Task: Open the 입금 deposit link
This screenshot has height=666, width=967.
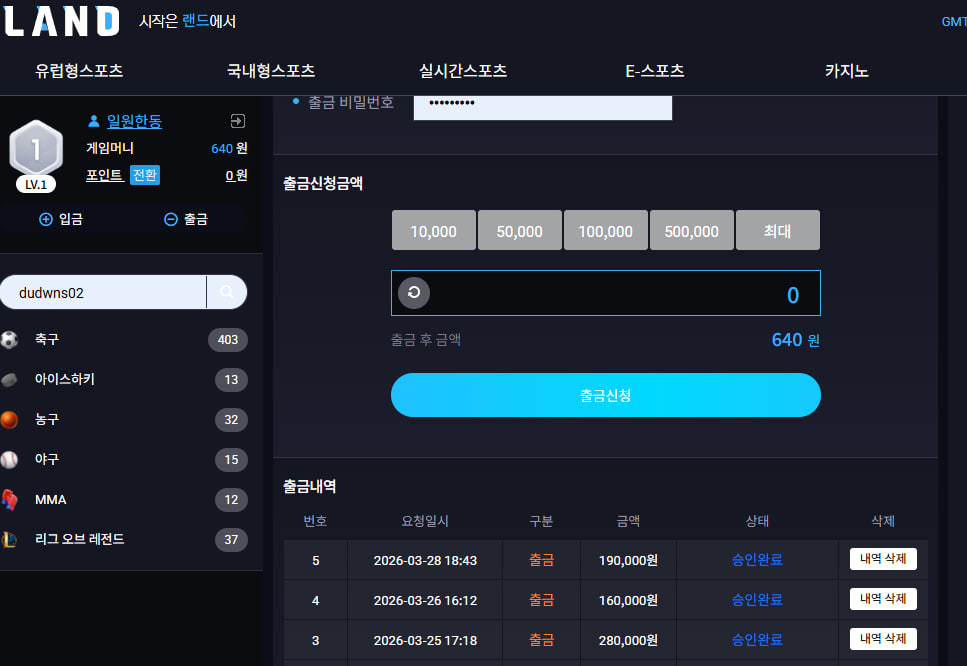Action: pos(61,219)
